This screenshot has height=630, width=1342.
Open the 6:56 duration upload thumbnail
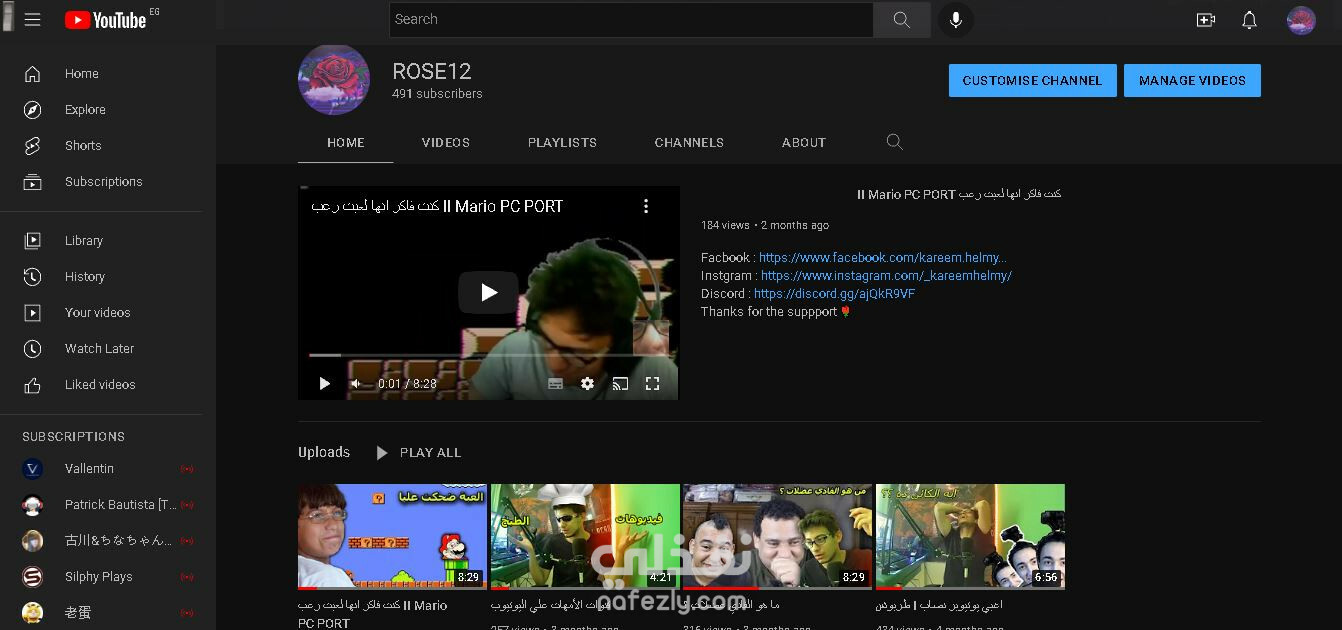point(970,537)
